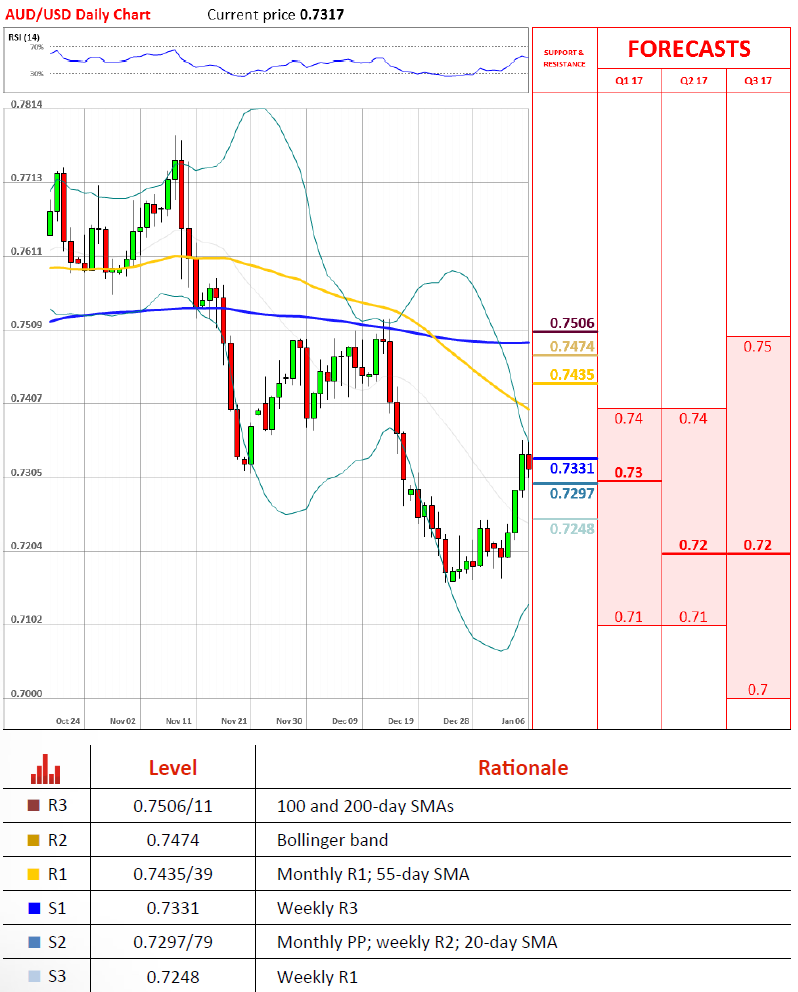Click the bold 0.72 Q2 forecast
This screenshot has height=992, width=798.
693,545
